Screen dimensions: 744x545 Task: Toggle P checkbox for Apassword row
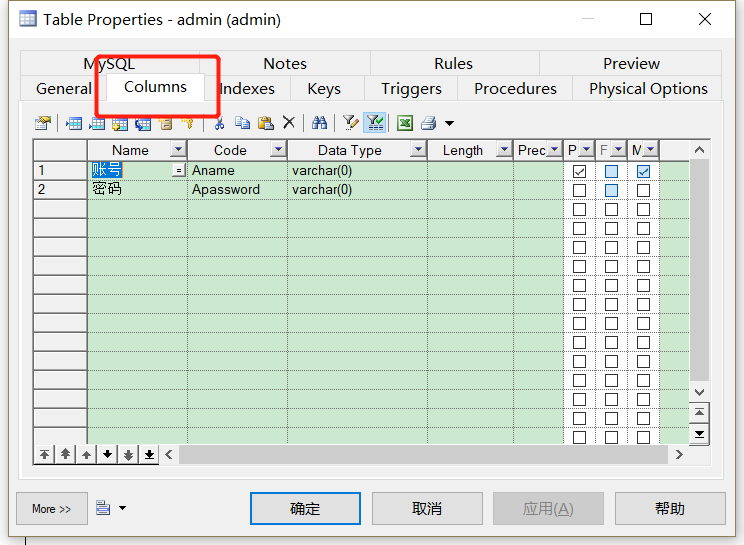click(x=579, y=190)
